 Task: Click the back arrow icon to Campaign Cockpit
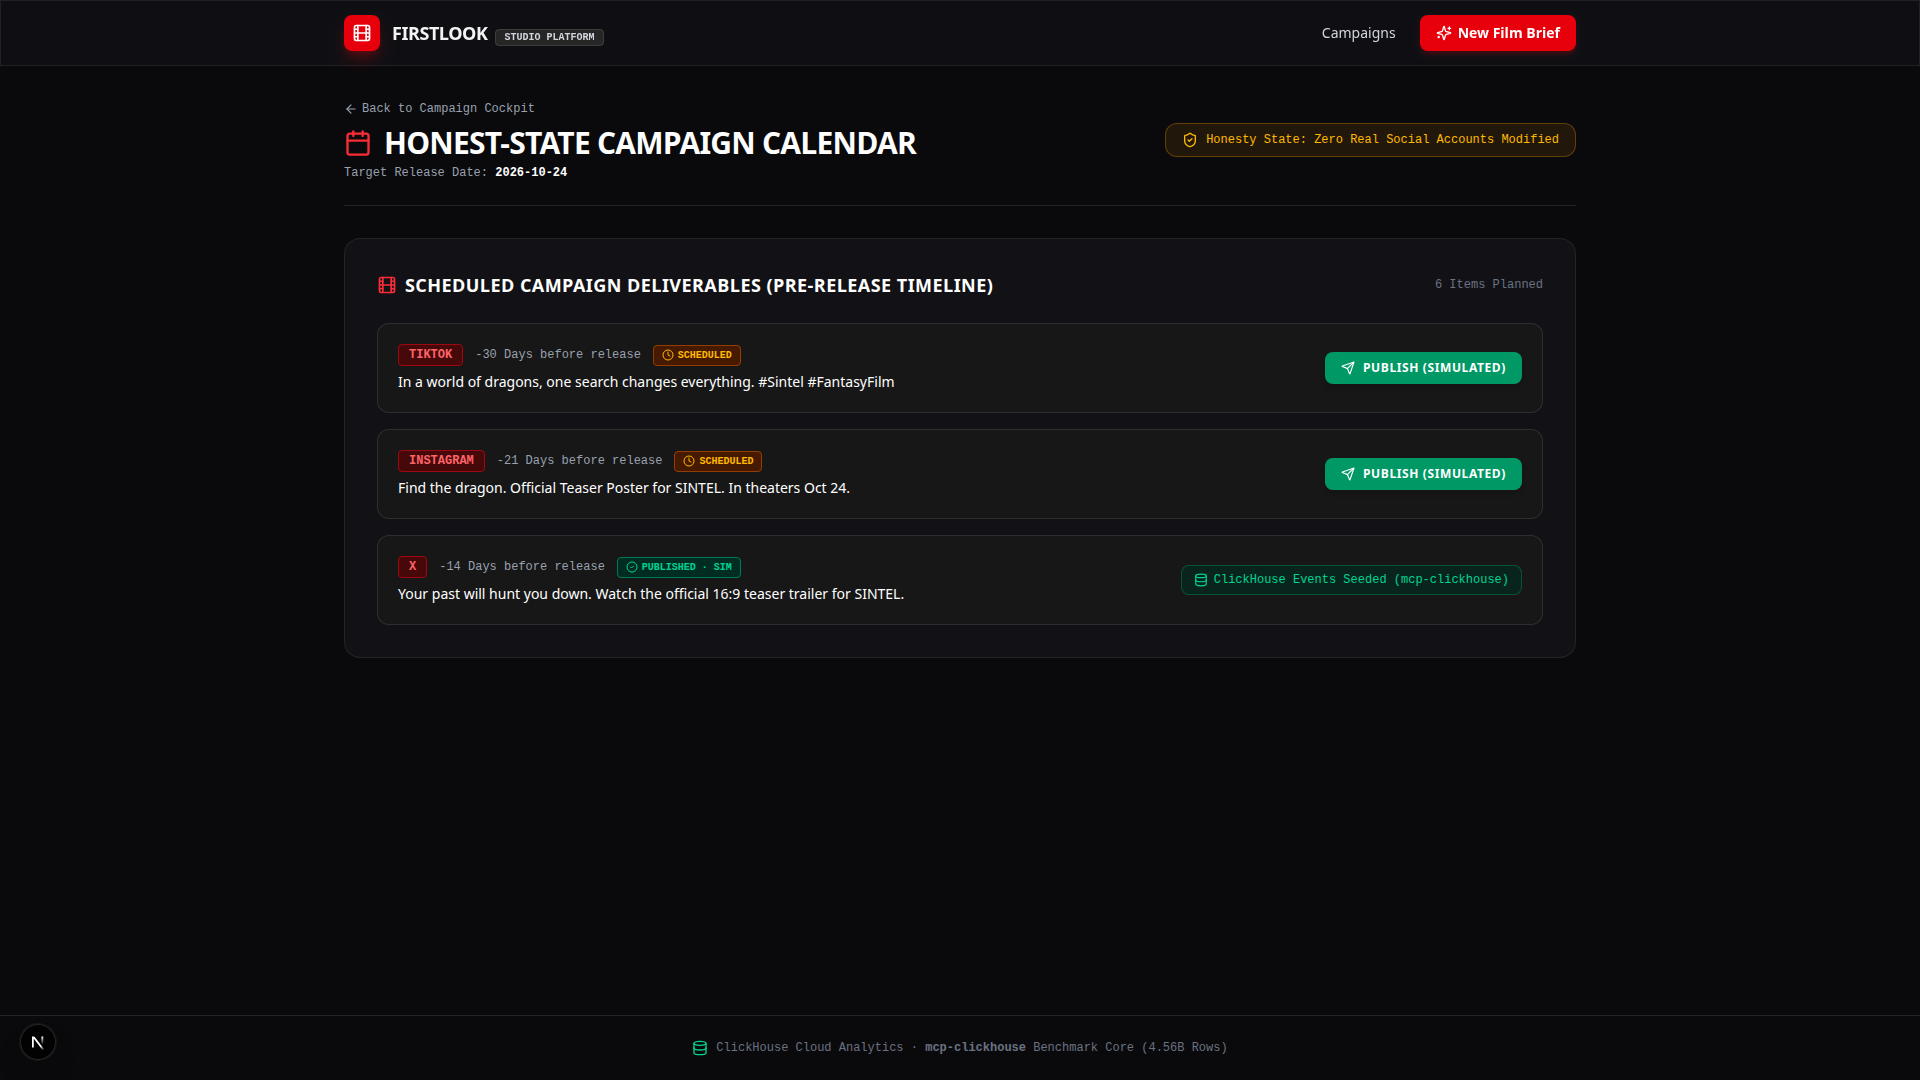coord(350,109)
